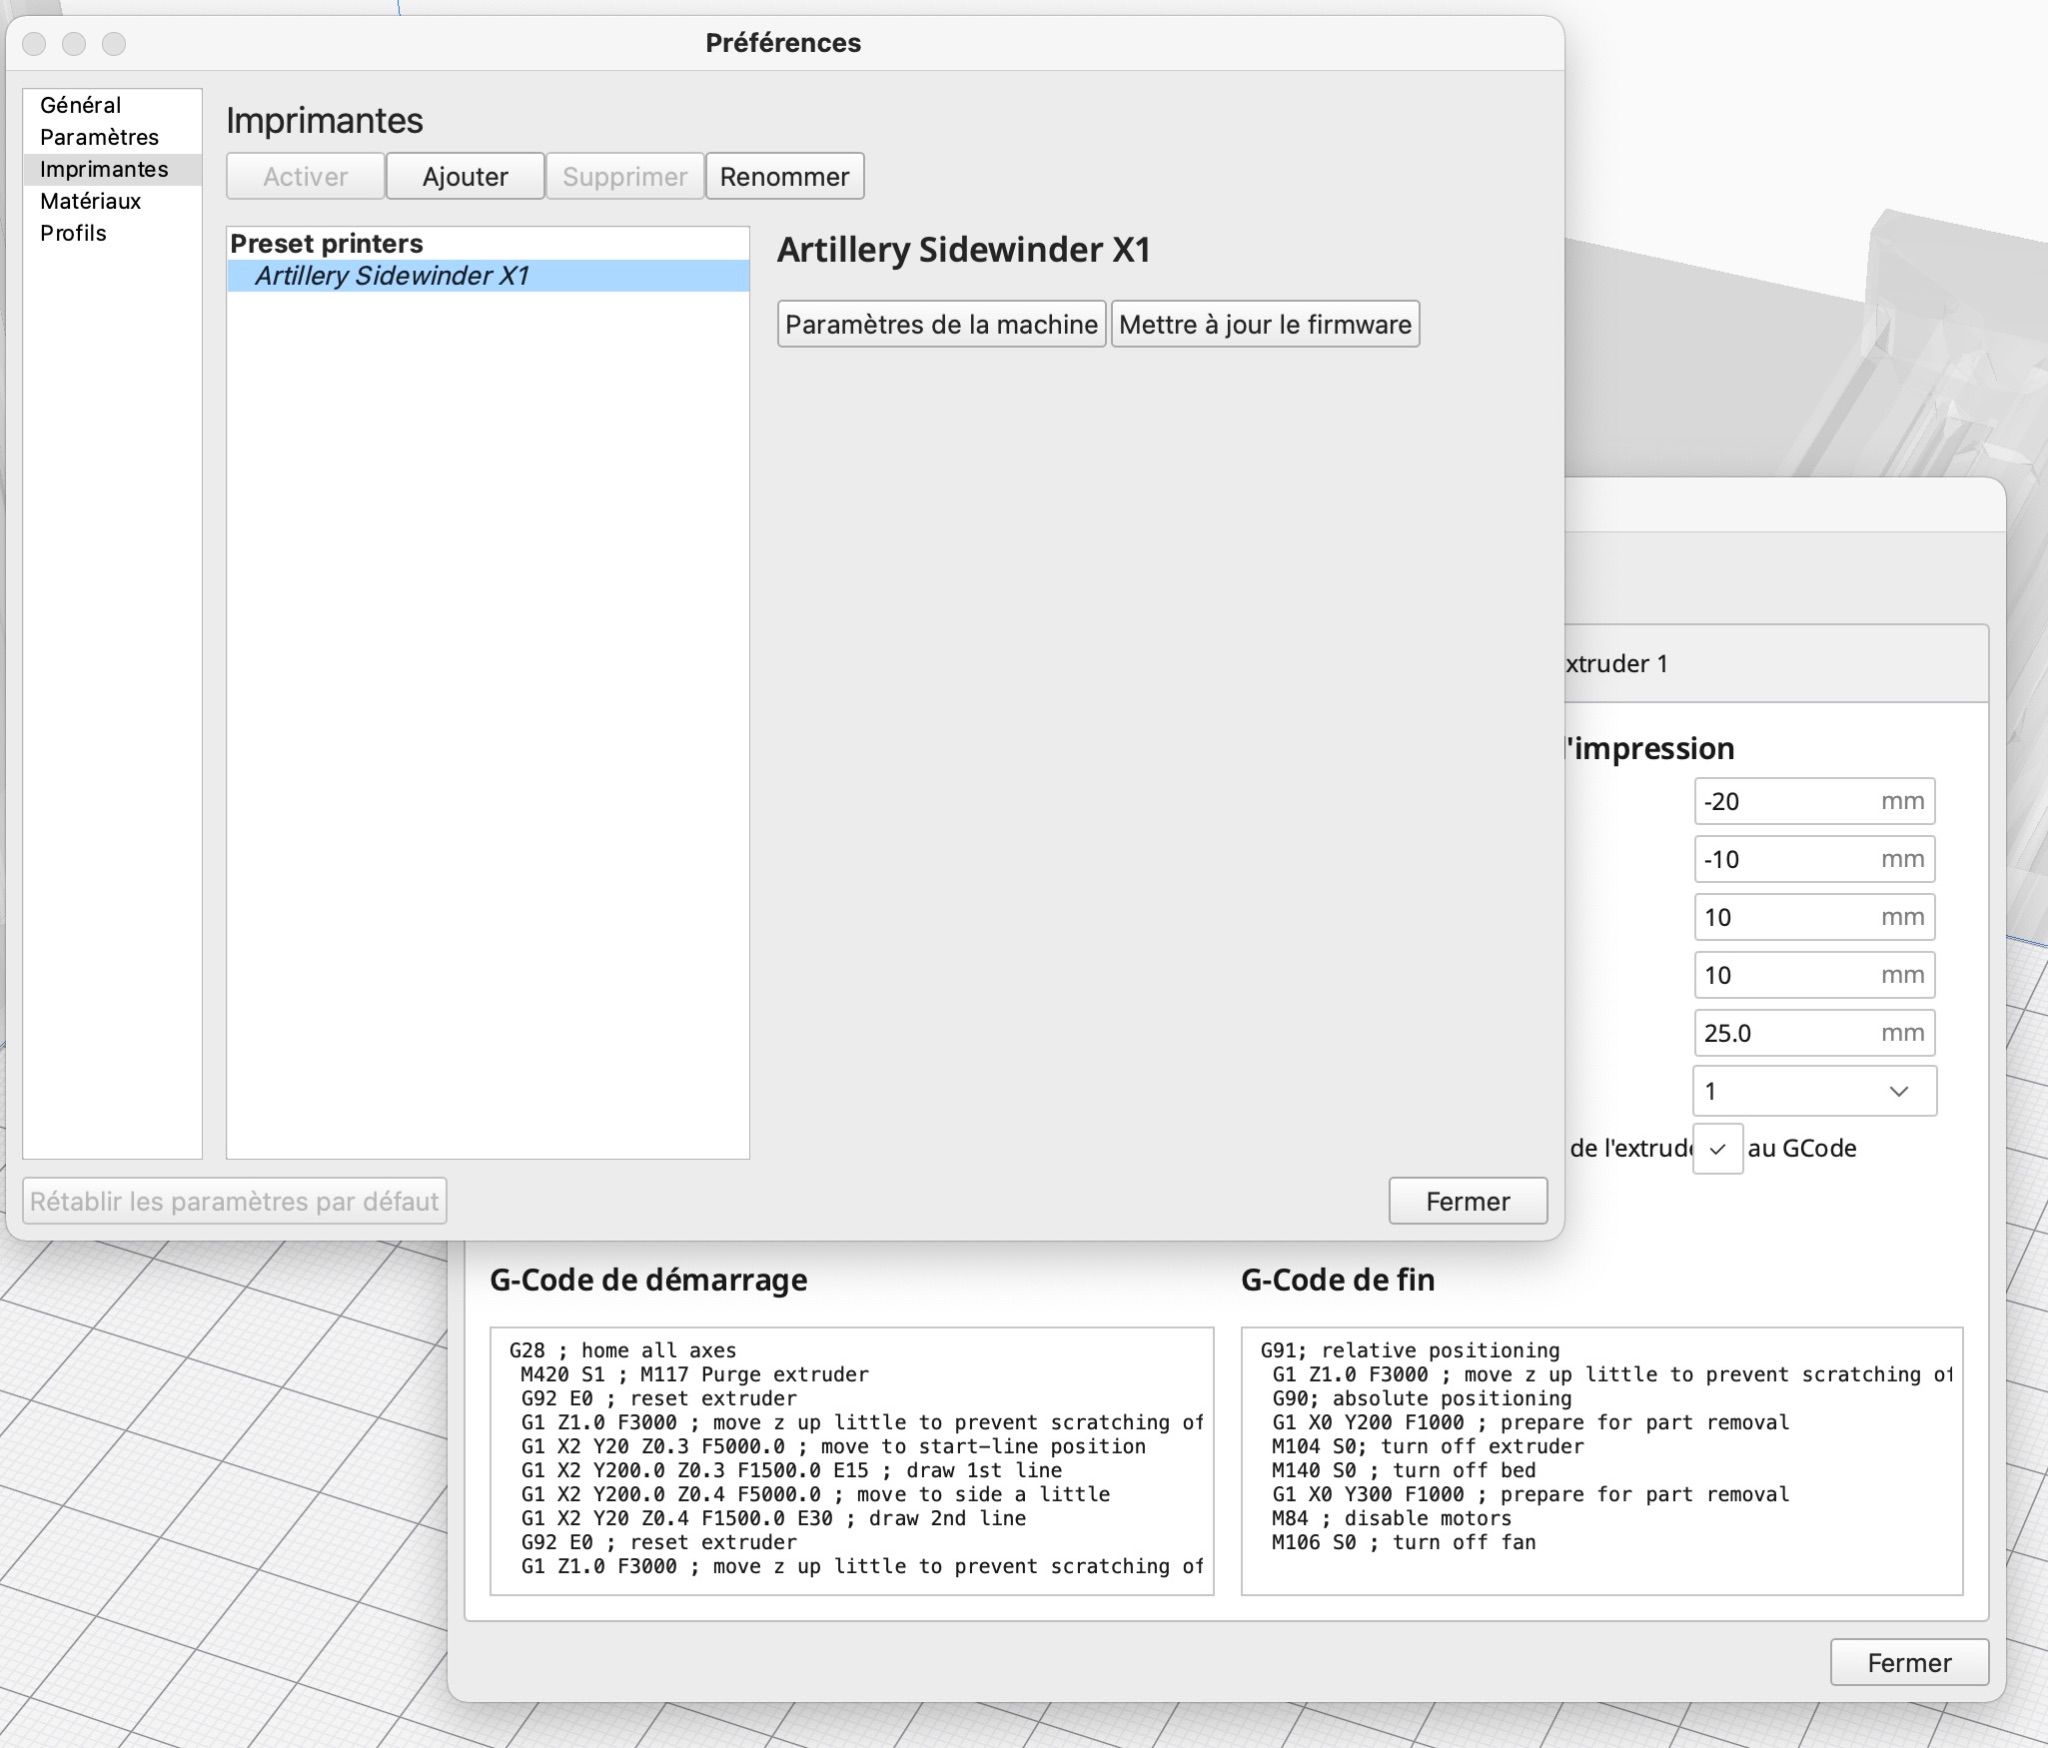Image resolution: width=2048 pixels, height=1748 pixels.
Task: Click the Renommer button
Action: coord(784,177)
